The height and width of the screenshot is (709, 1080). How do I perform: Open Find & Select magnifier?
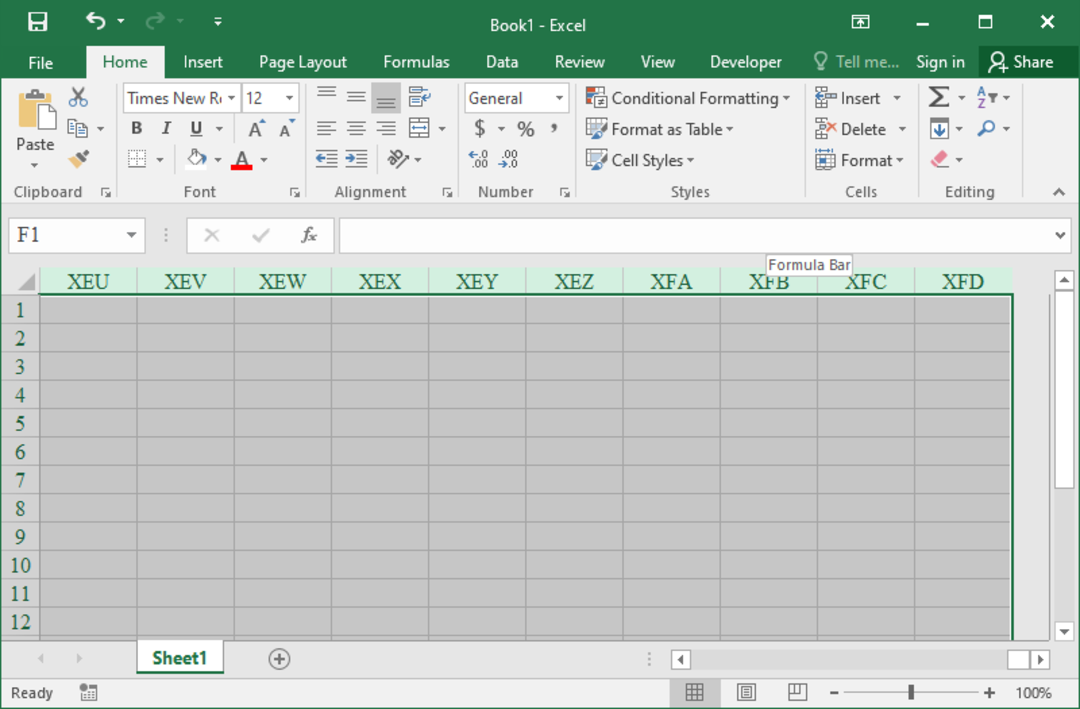993,128
